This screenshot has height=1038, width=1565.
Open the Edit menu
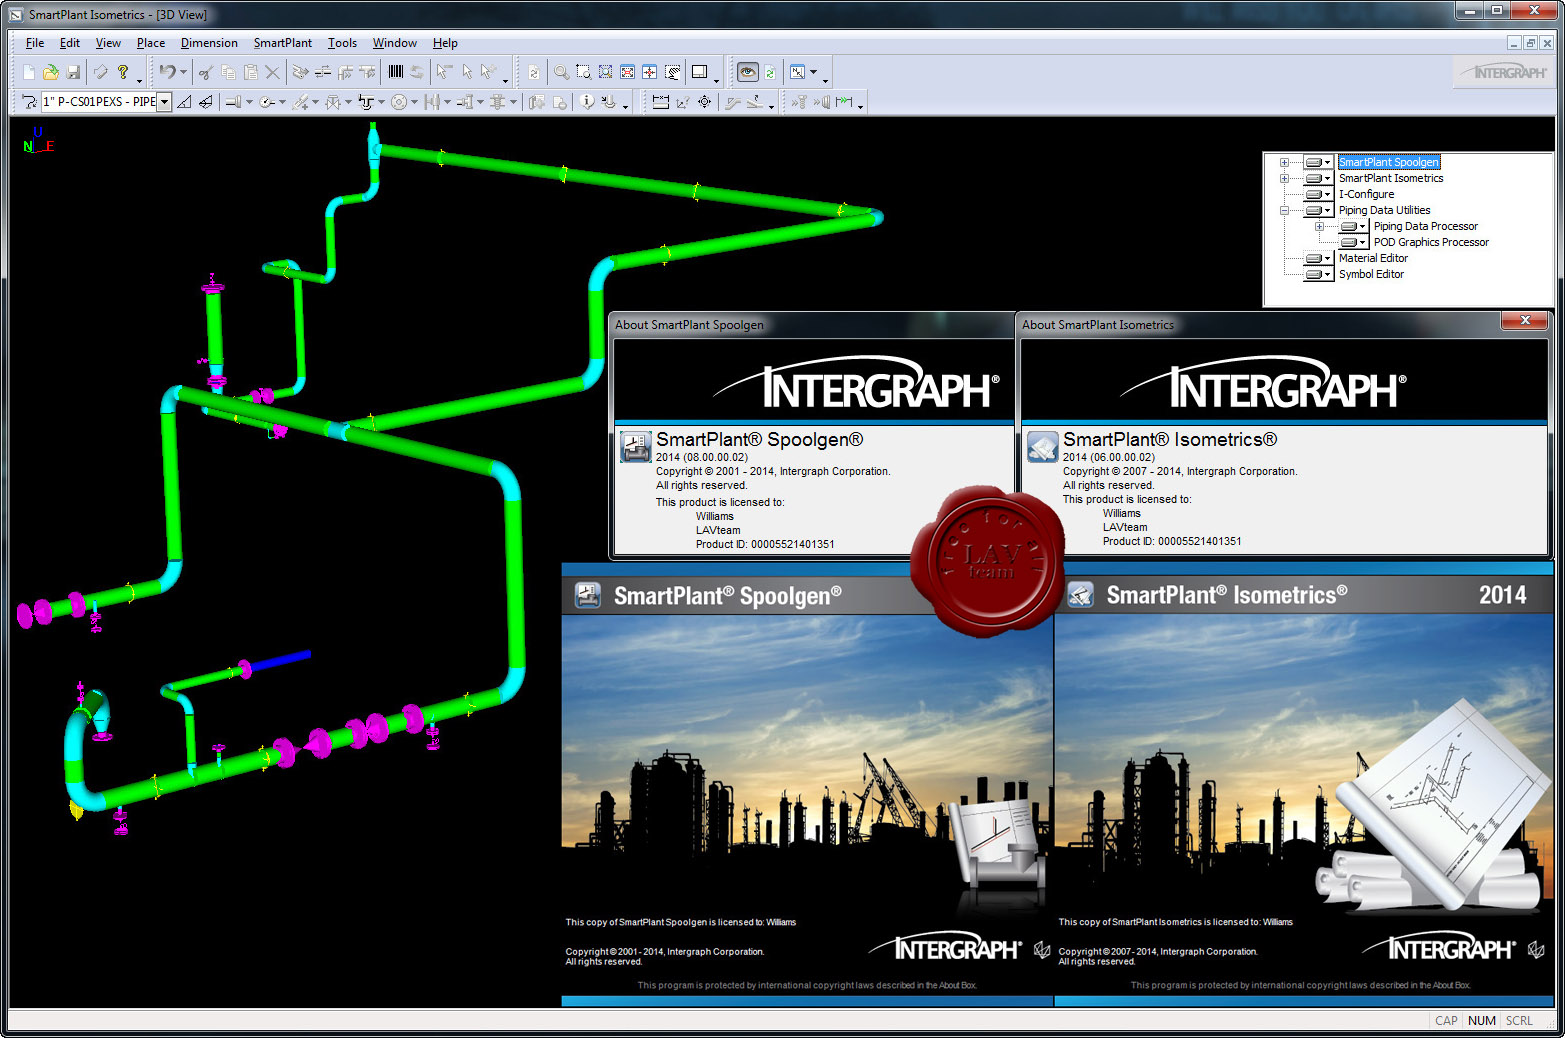pyautogui.click(x=70, y=43)
